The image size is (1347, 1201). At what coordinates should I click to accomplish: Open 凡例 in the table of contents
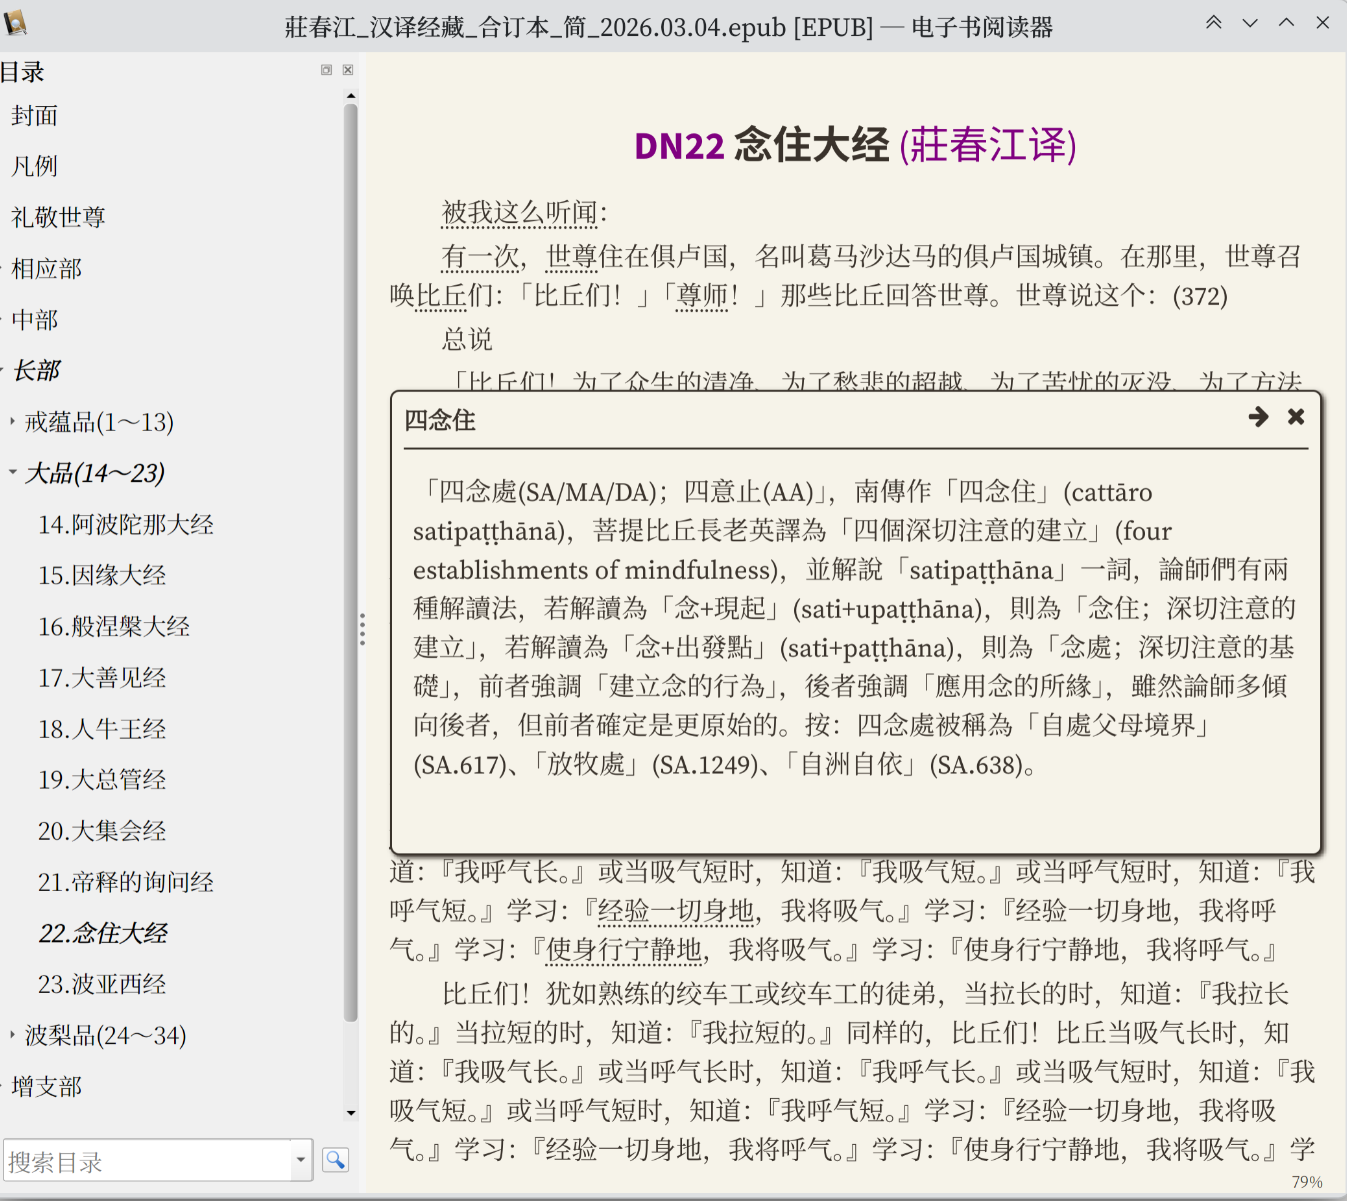pos(35,166)
